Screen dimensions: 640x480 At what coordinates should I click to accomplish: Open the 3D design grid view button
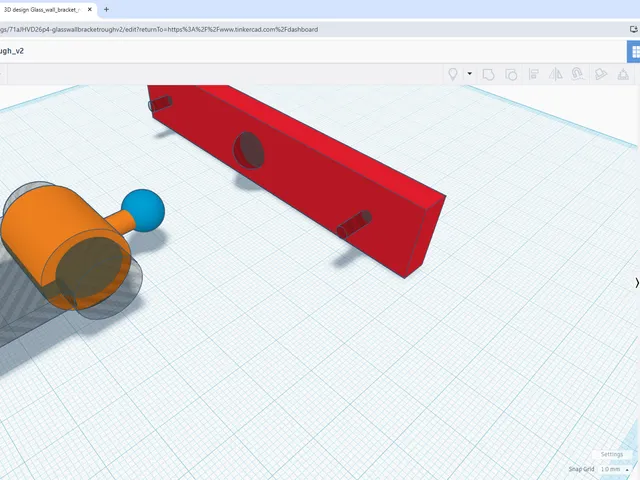coord(634,51)
